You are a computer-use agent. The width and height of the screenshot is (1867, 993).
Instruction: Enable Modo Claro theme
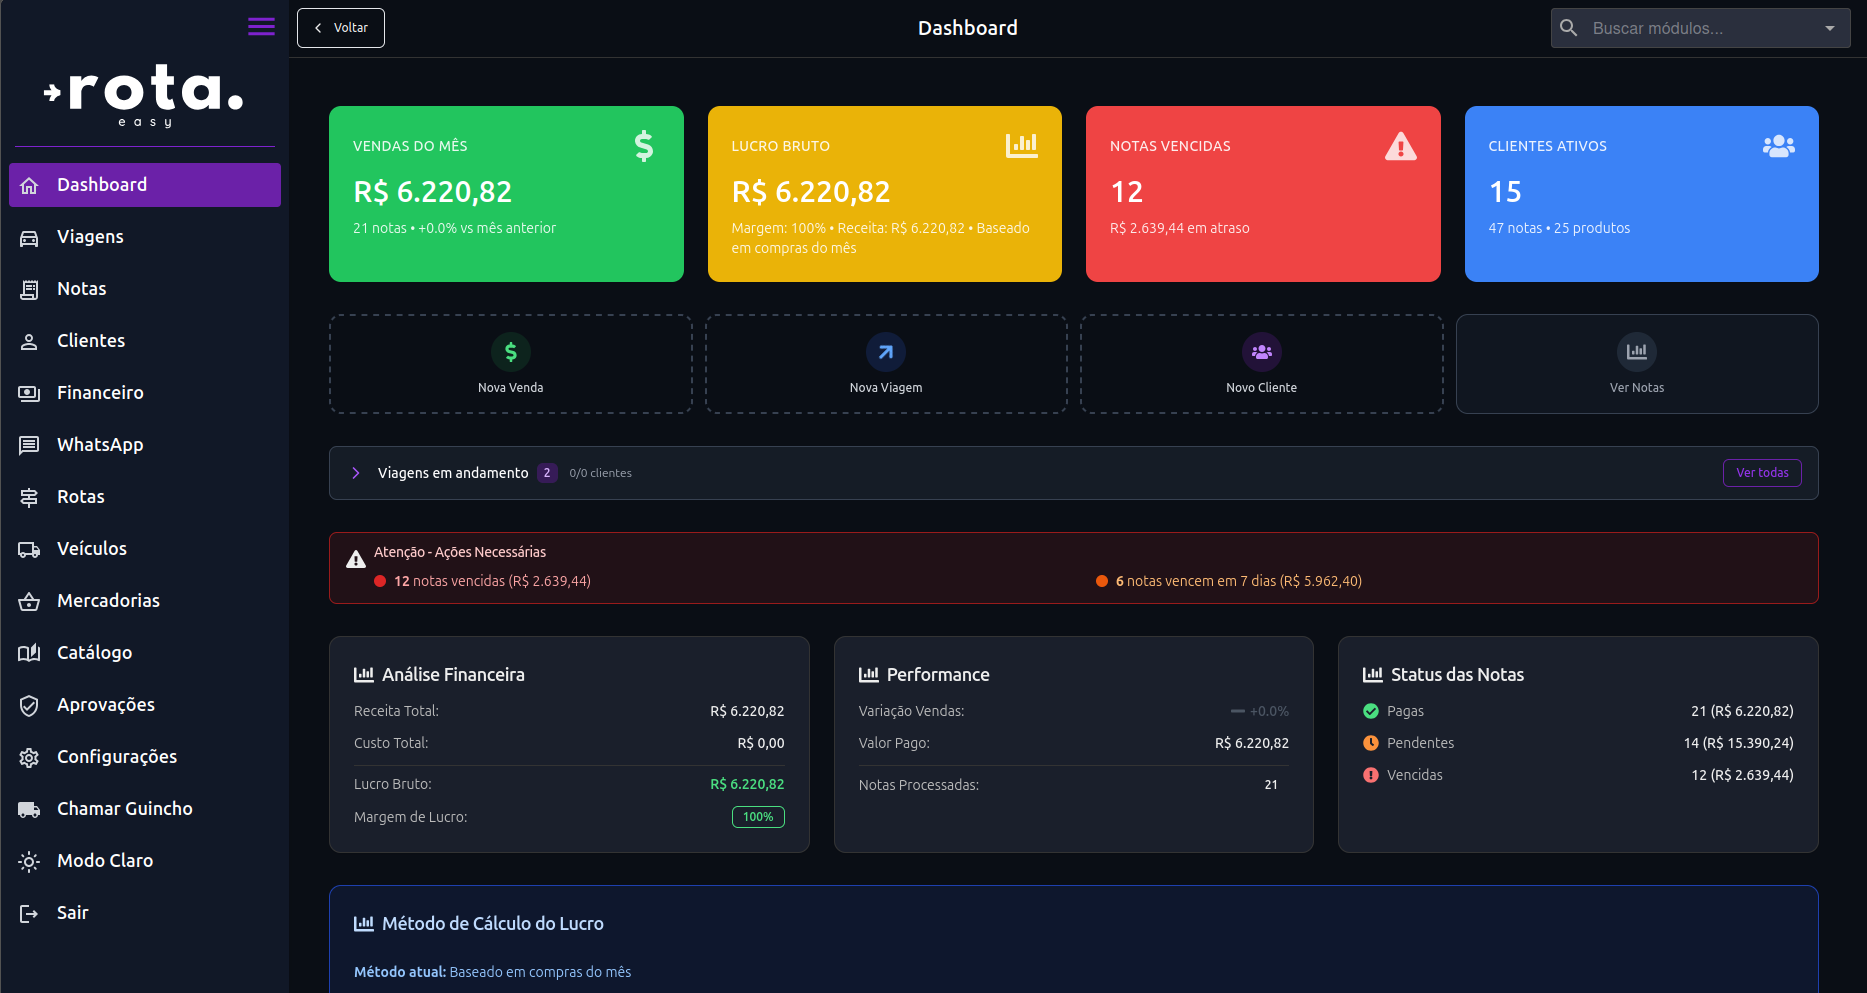(104, 860)
